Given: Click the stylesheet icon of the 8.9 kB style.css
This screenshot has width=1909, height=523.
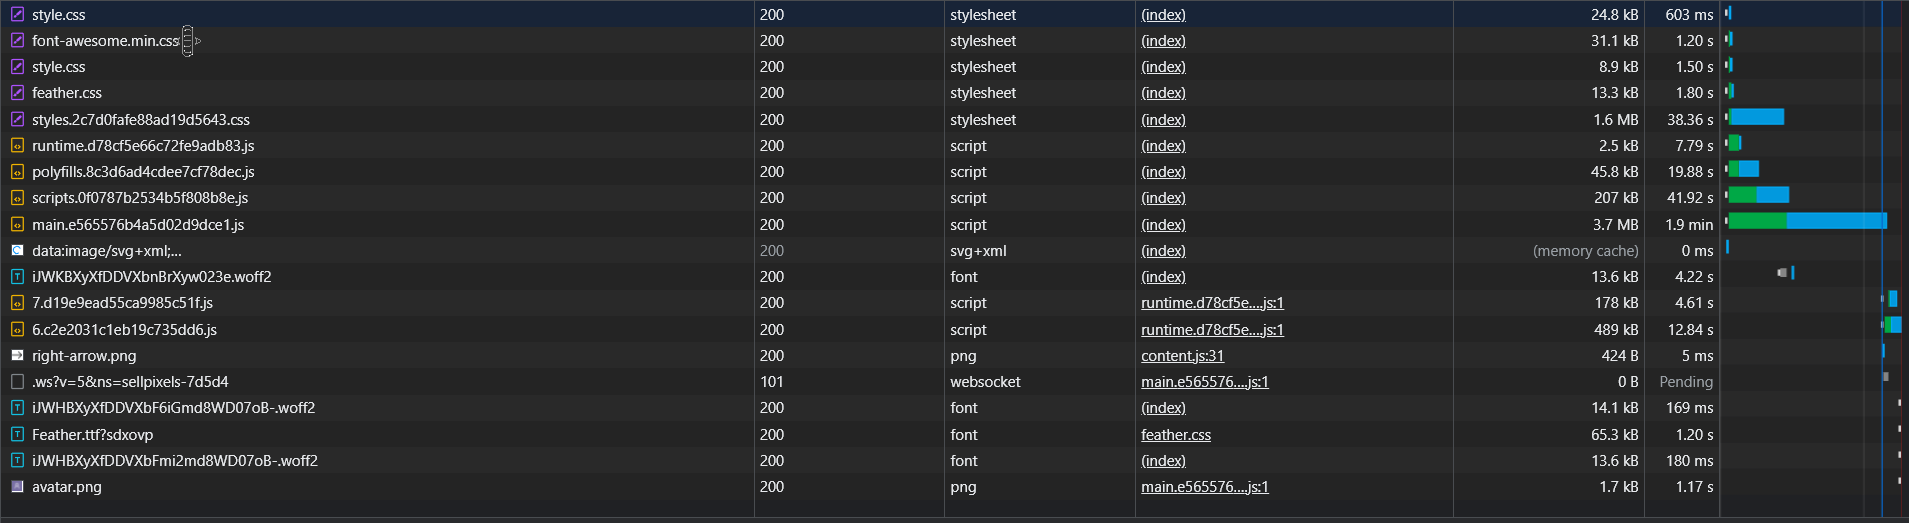Looking at the screenshot, I should click(17, 67).
